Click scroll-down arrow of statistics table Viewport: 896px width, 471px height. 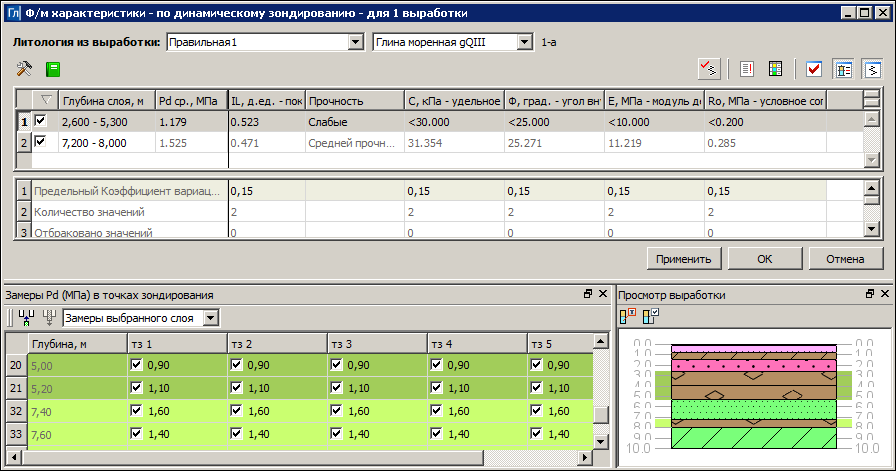pyautogui.click(x=871, y=229)
